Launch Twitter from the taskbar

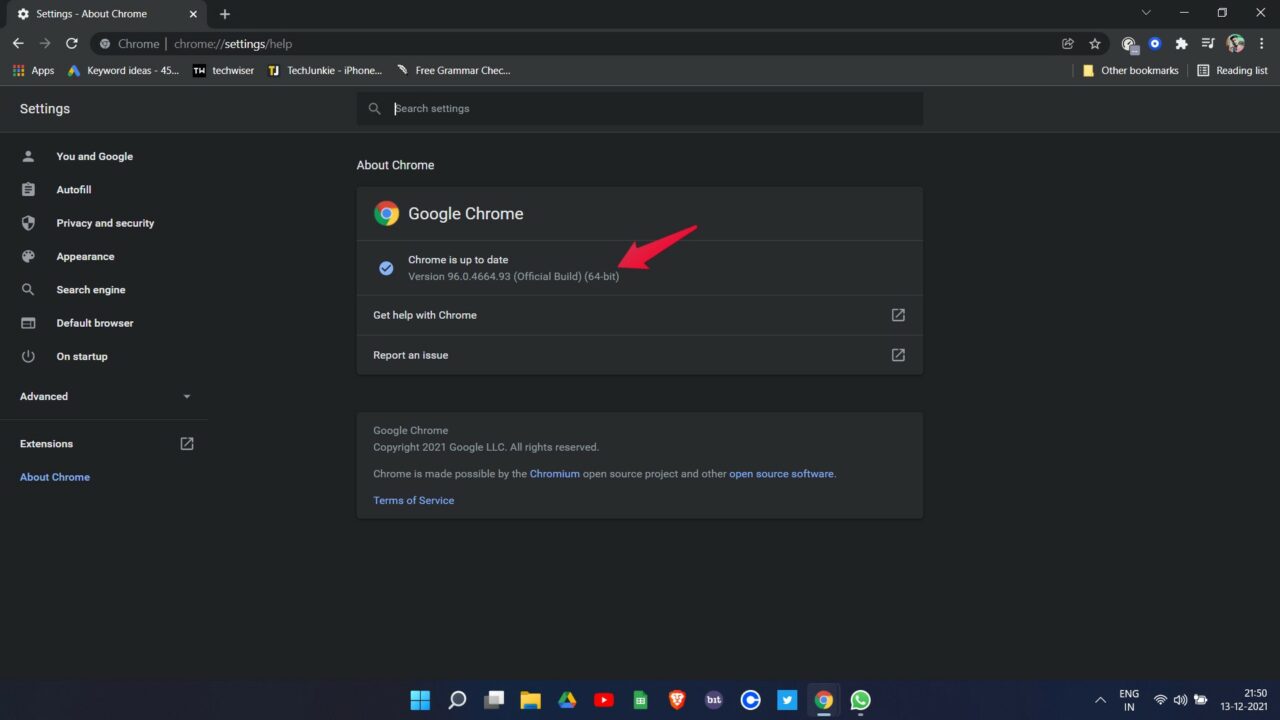[x=787, y=700]
